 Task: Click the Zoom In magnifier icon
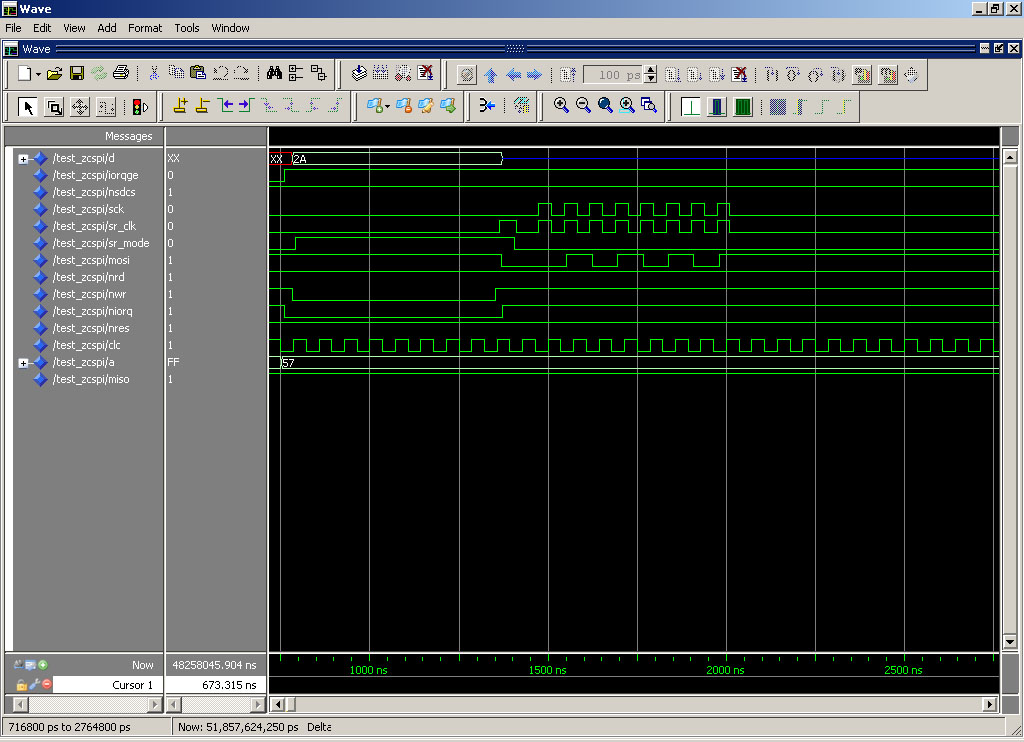click(x=561, y=106)
